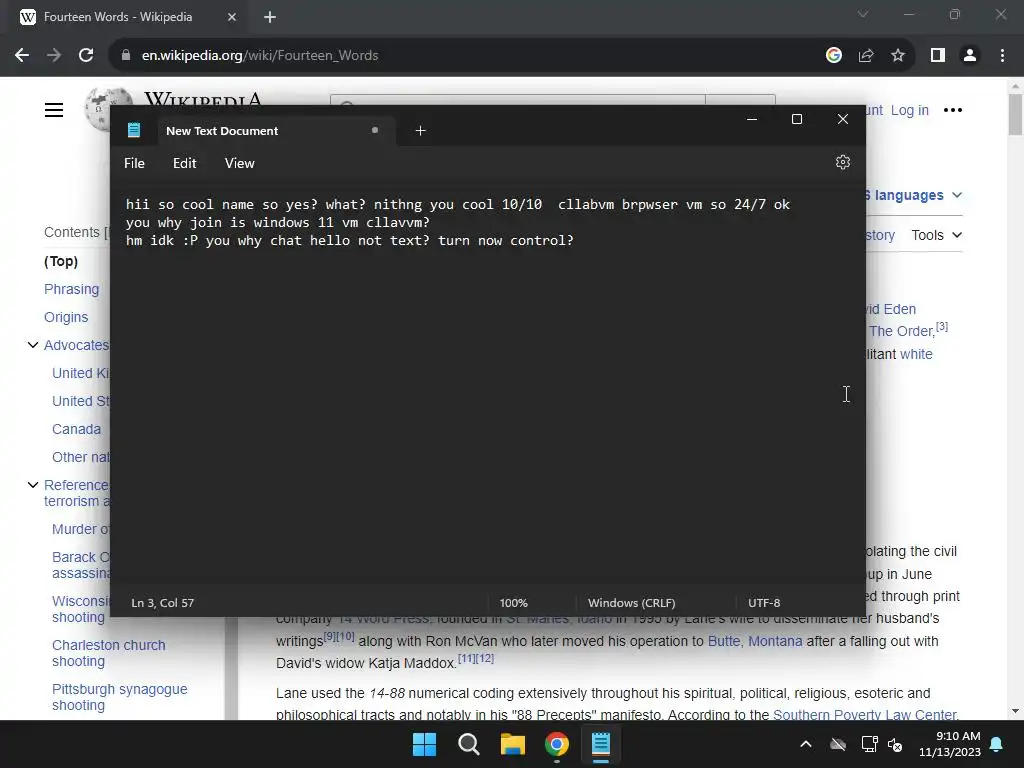
Task: Collapse the Advocates section in contents
Action: 33,345
